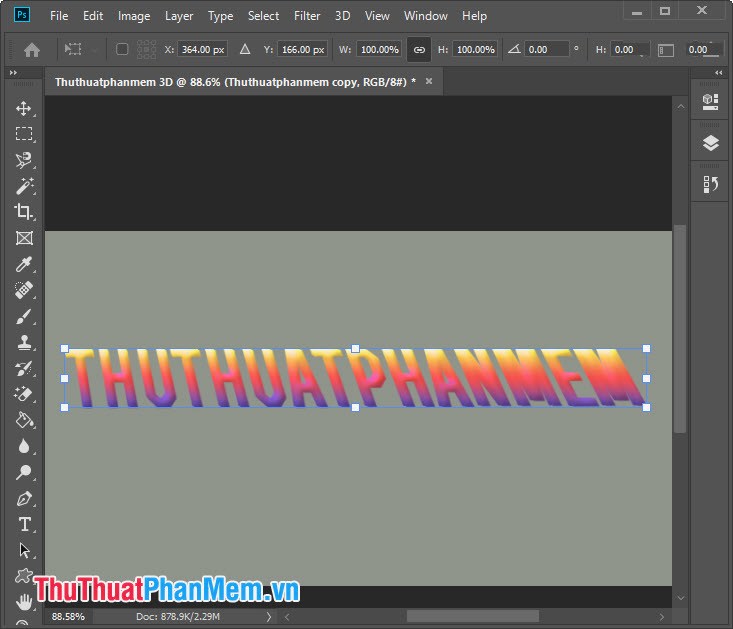Toggle maintain aspect ratio link
733x629 pixels.
pos(419,50)
